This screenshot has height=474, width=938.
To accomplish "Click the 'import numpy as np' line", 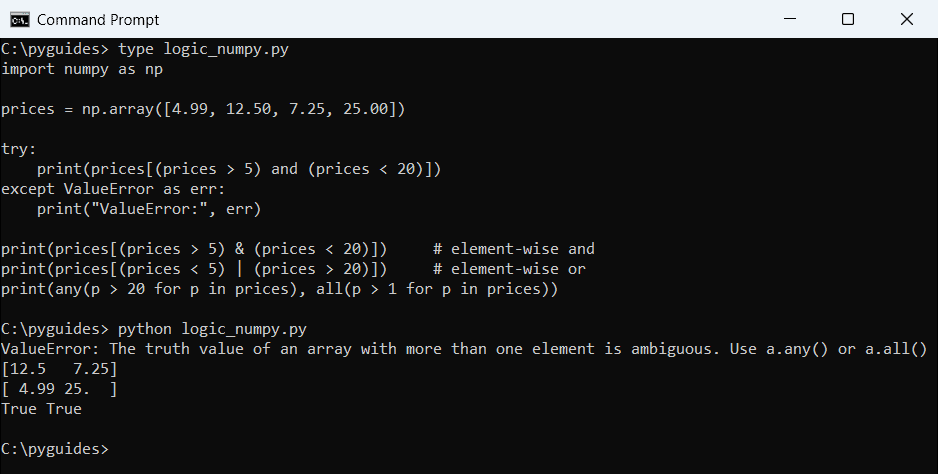I will [x=82, y=69].
